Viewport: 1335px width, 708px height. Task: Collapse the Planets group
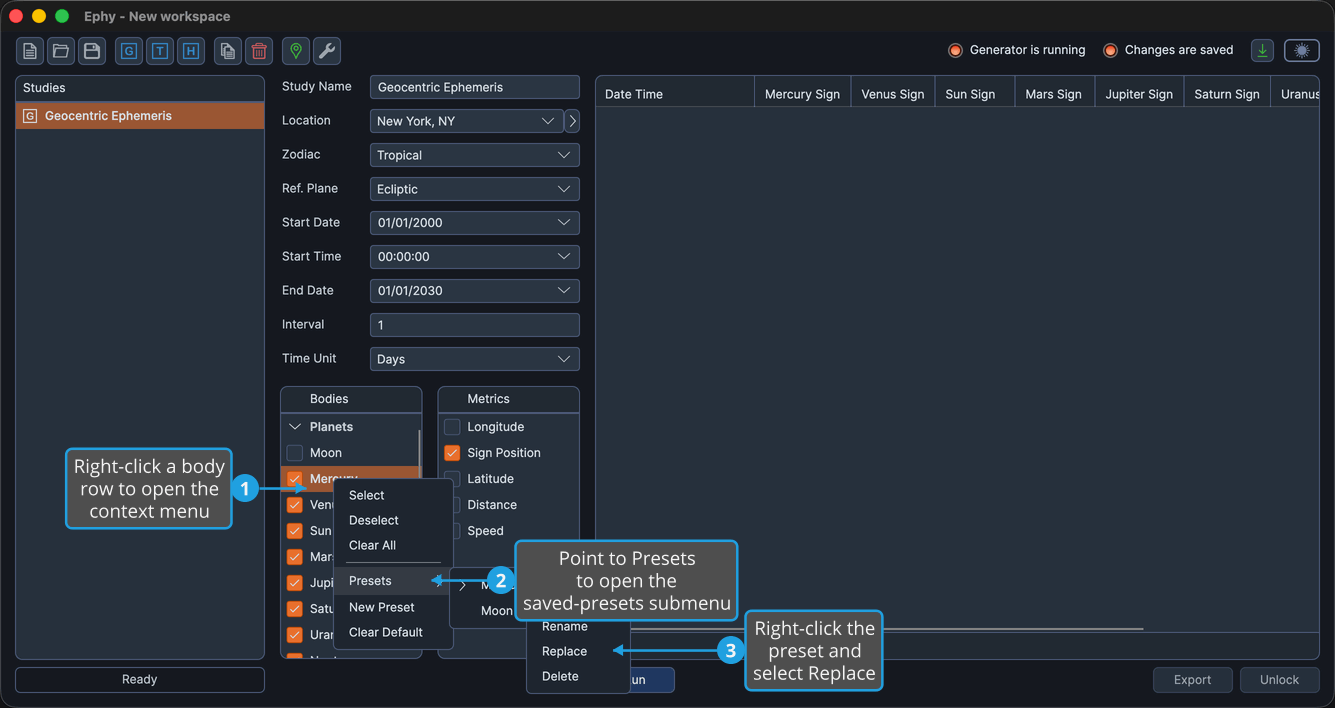(x=295, y=427)
